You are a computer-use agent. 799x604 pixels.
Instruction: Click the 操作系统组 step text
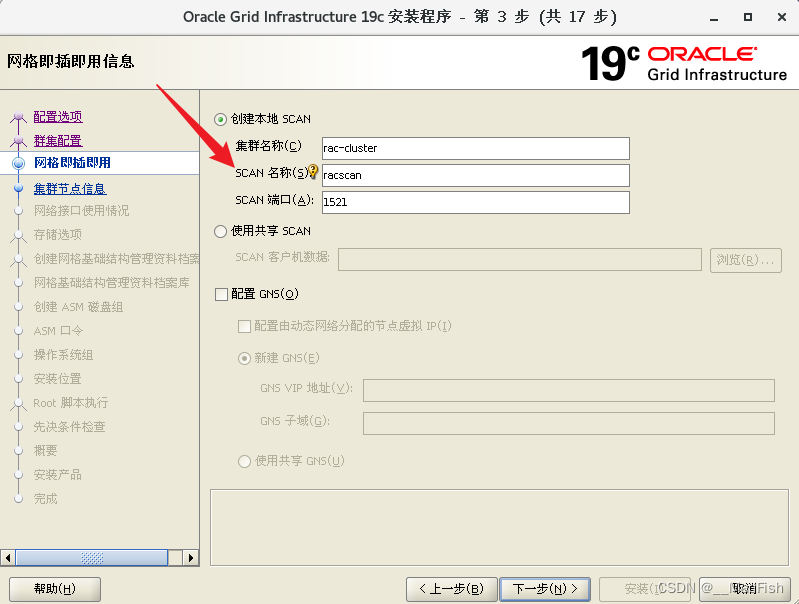64,355
